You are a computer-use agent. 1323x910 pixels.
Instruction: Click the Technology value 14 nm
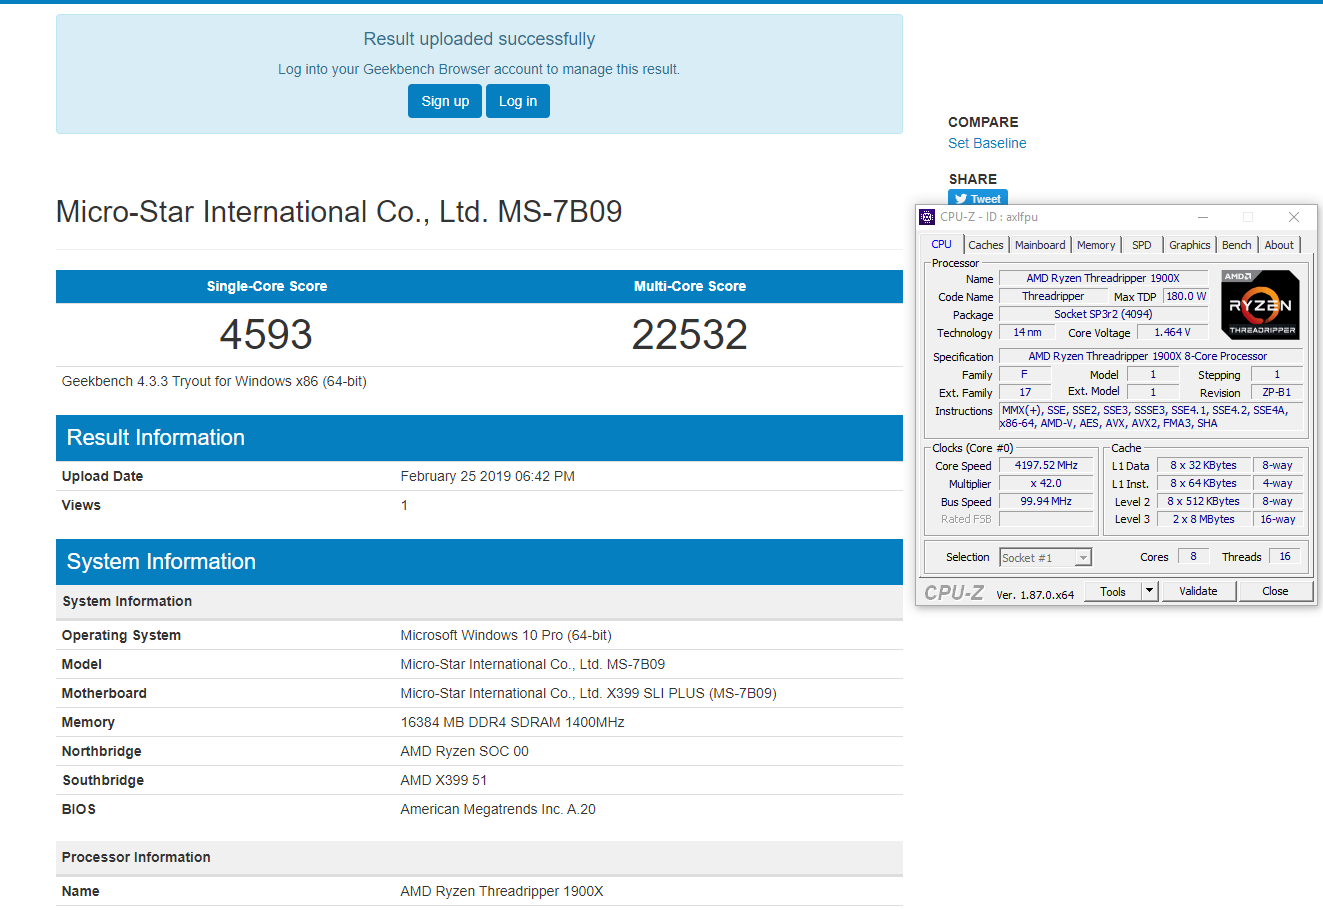(x=1027, y=332)
